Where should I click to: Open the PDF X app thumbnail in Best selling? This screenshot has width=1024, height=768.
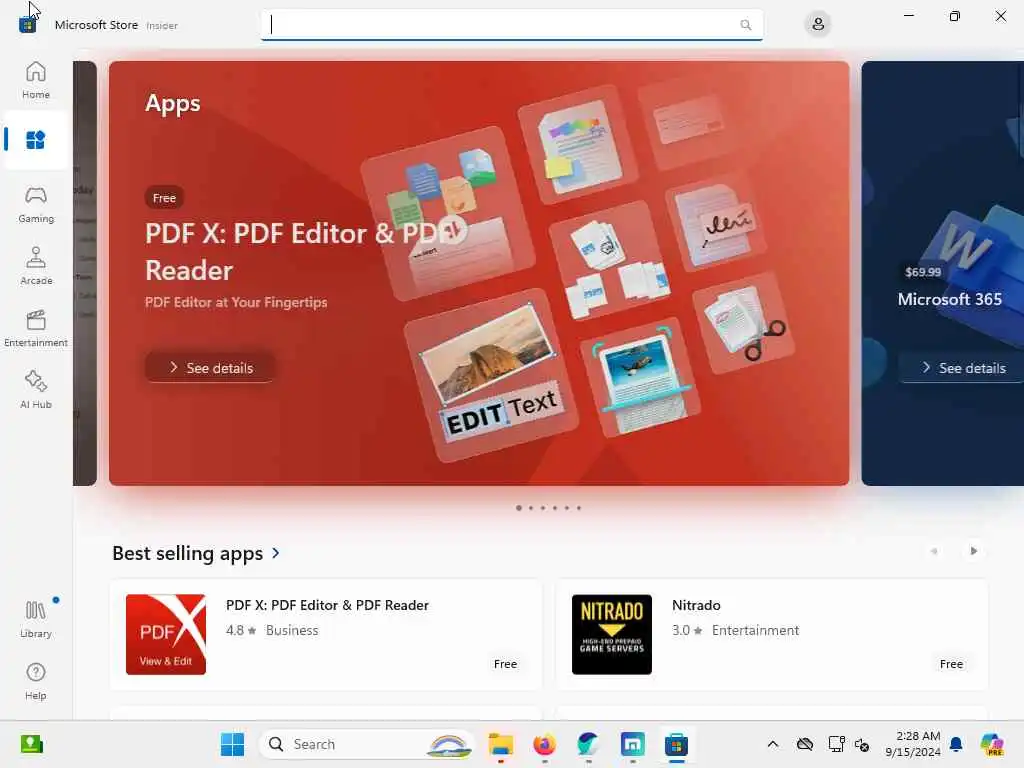pos(166,634)
